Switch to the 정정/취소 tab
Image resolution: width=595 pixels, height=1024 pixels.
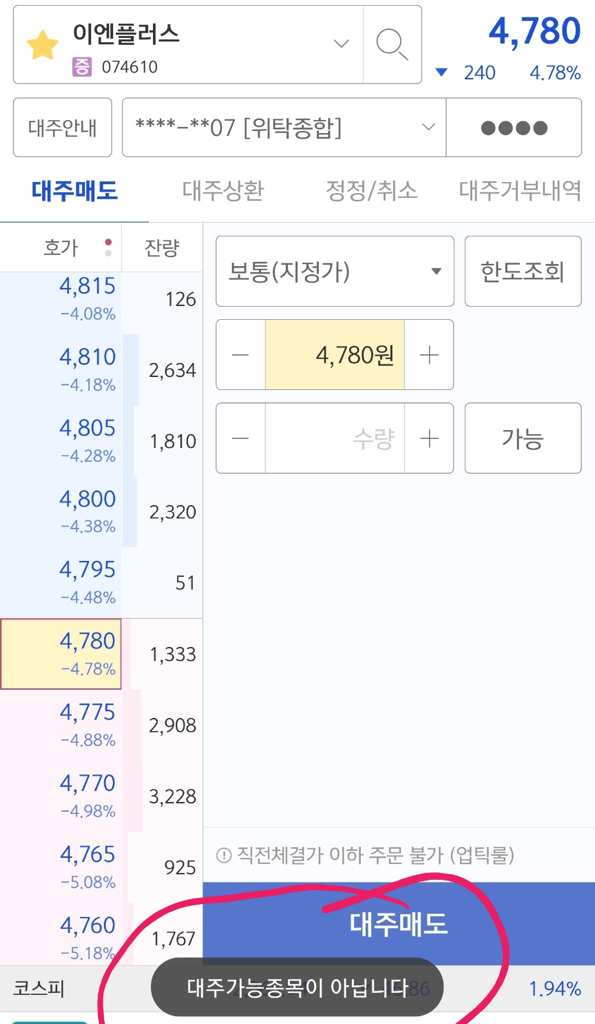click(x=371, y=191)
